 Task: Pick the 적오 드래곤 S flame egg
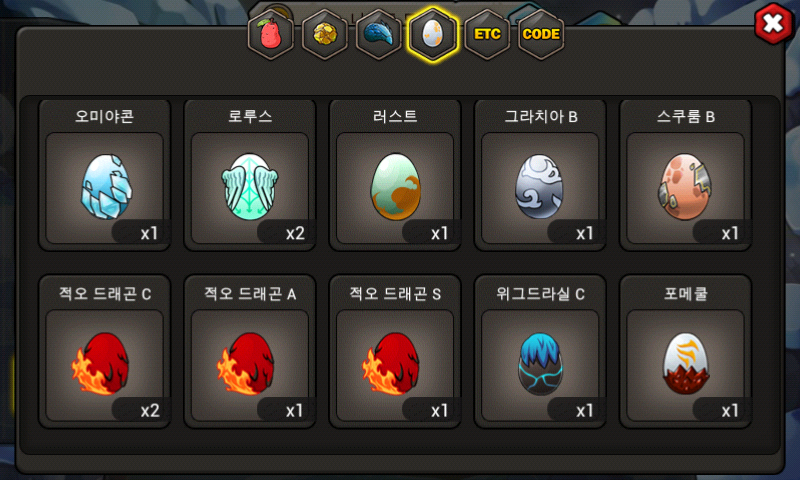tap(395, 352)
